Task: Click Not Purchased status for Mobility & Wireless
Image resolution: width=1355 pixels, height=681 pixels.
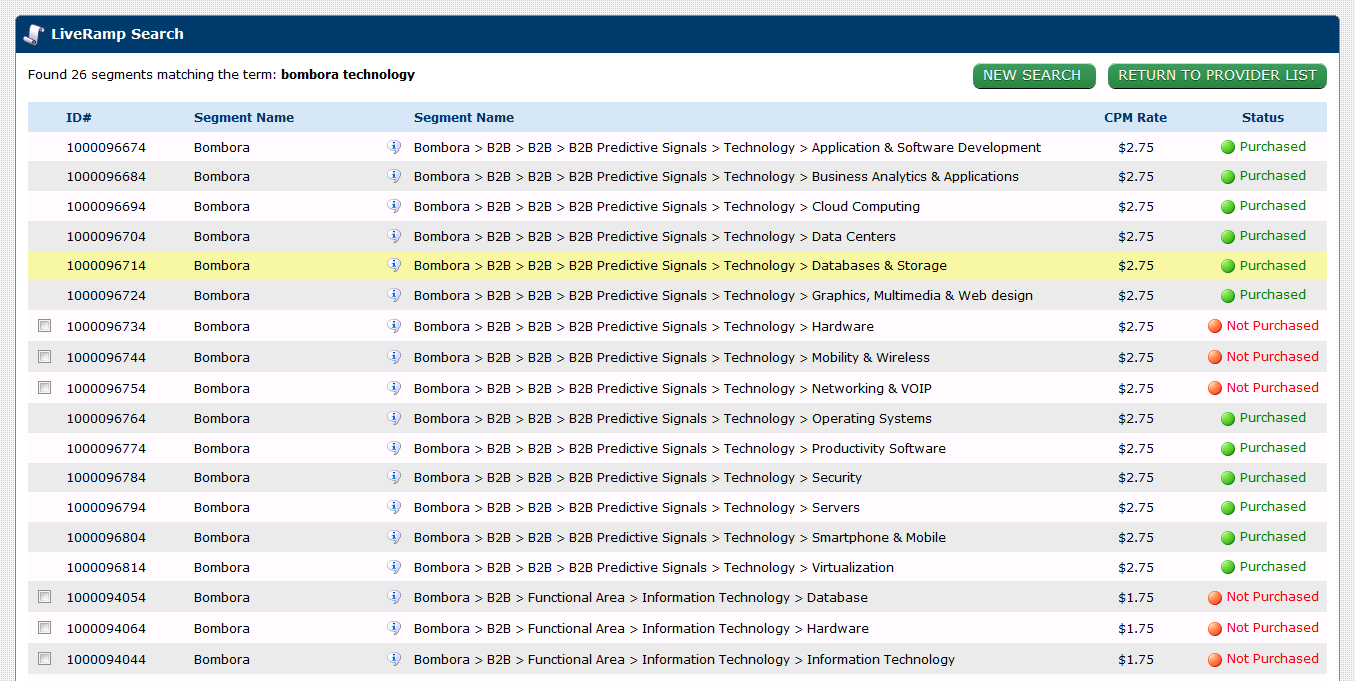Action: click(x=1263, y=357)
